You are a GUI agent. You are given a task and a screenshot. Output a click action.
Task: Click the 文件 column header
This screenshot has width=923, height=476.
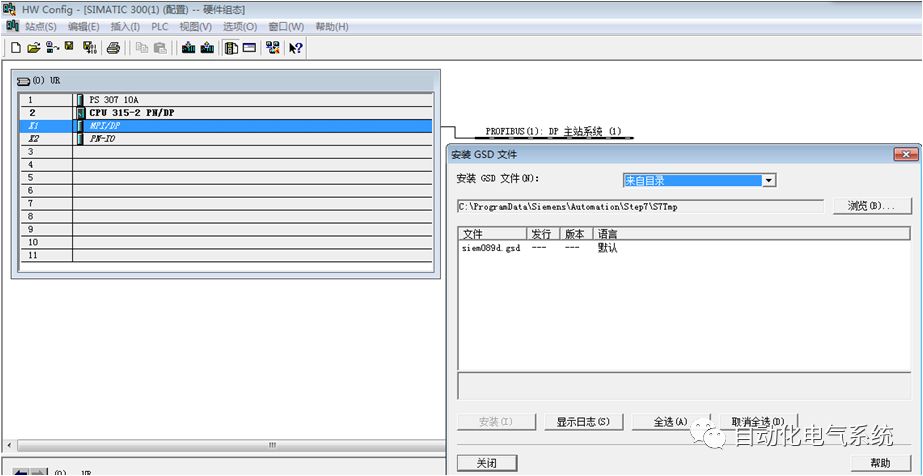(492, 234)
